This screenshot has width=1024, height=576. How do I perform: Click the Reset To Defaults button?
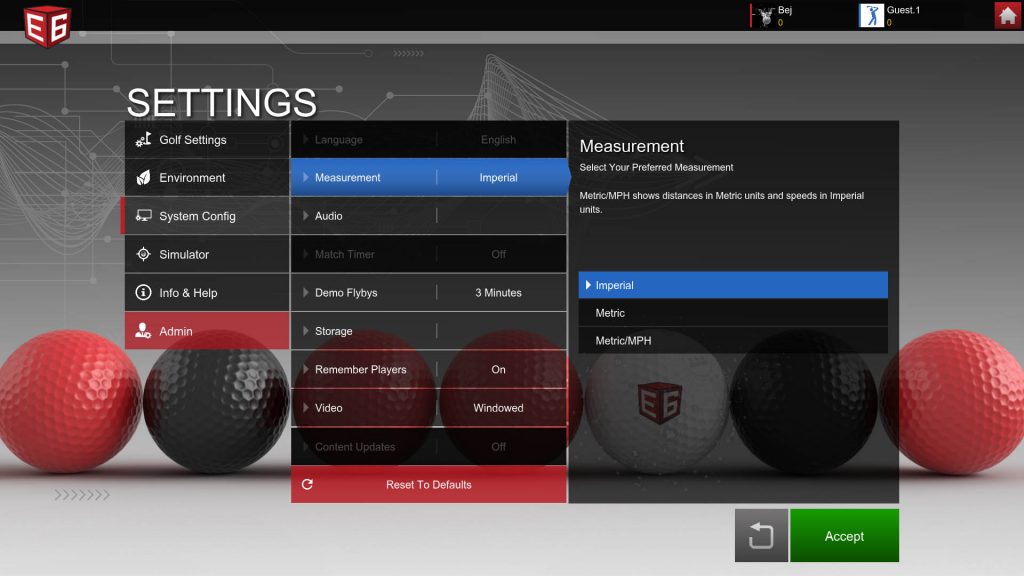point(428,485)
